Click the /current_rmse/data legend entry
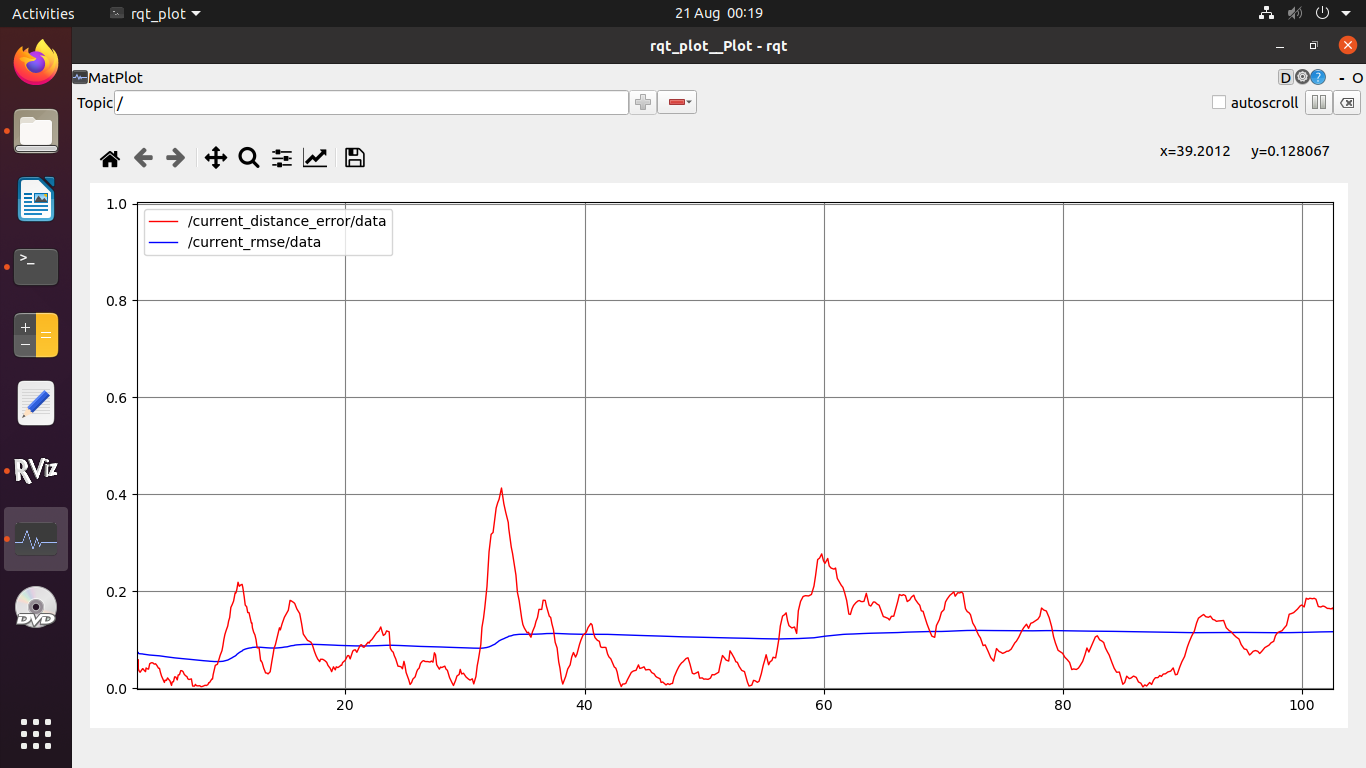1366x768 pixels. pos(254,242)
